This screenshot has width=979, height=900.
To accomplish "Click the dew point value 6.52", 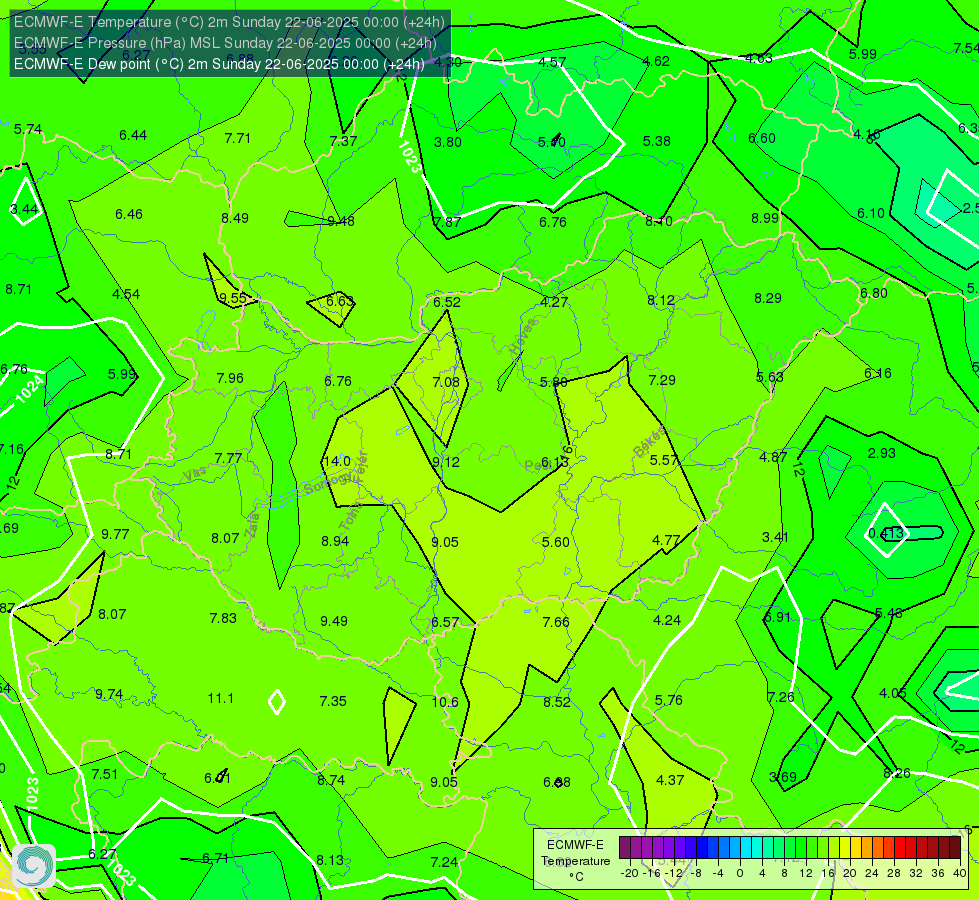I will [447, 302].
